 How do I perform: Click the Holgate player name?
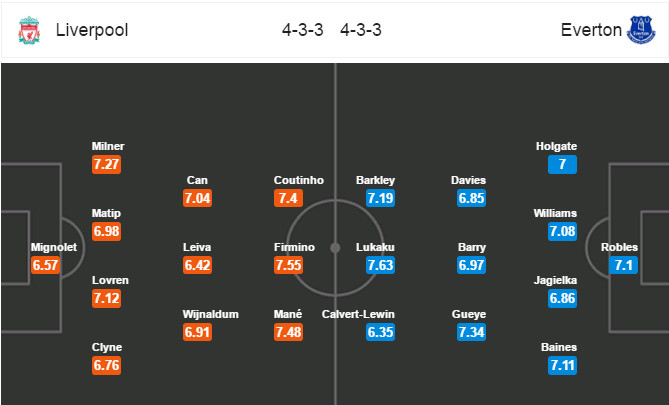(557, 146)
